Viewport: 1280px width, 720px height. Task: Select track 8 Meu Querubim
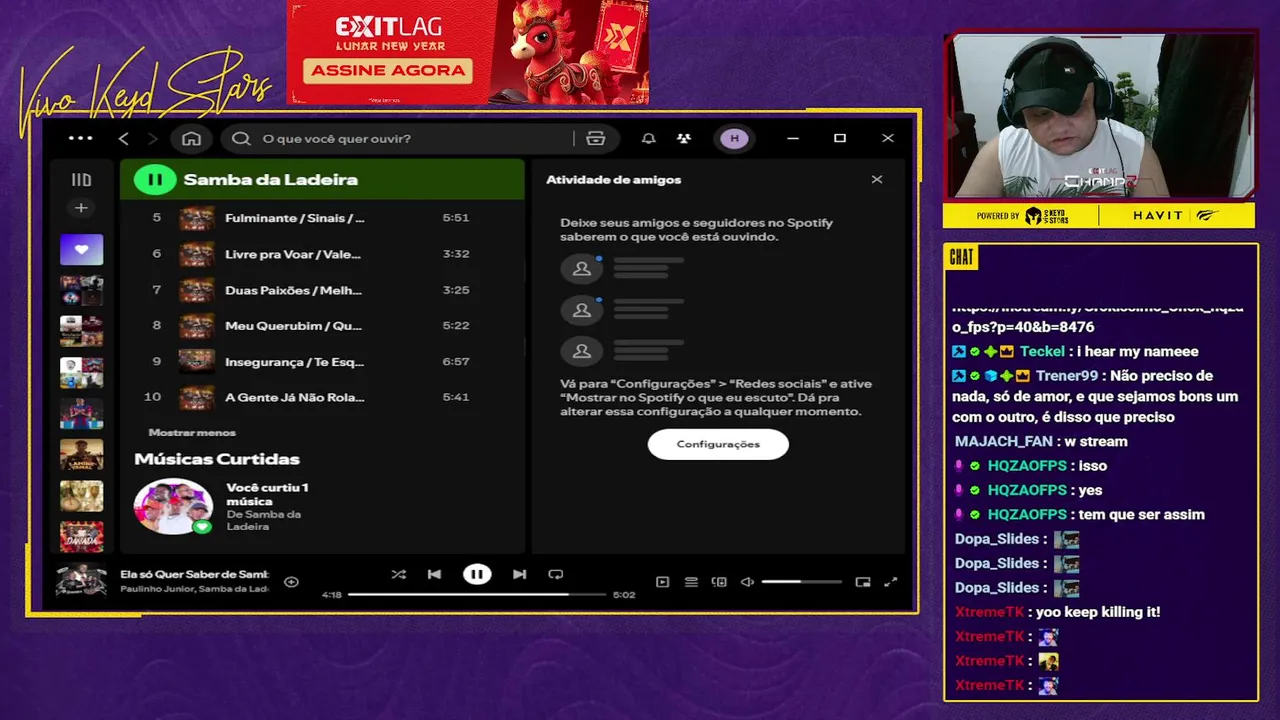pos(322,326)
